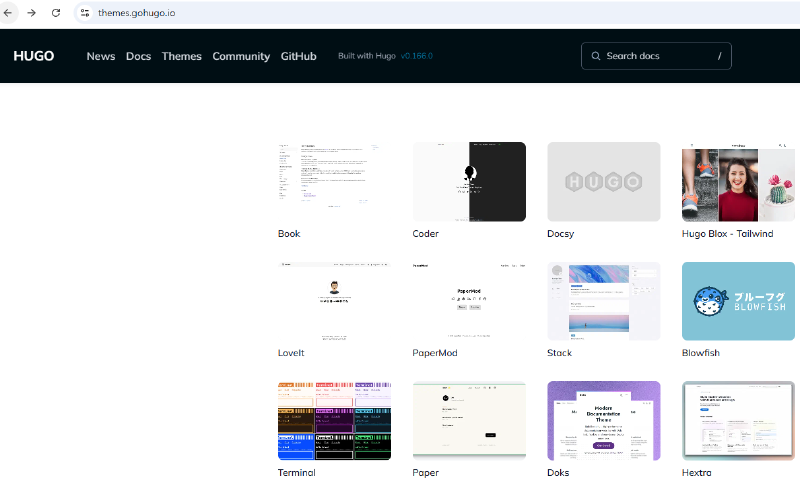Open the LoveIt theme thumbnail
The width and height of the screenshot is (800, 482).
[334, 301]
